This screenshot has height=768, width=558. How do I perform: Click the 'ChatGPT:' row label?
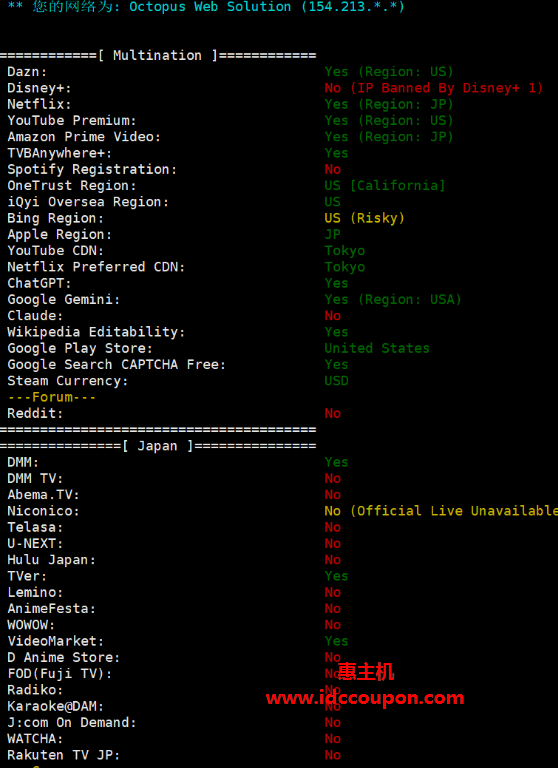pos(39,283)
